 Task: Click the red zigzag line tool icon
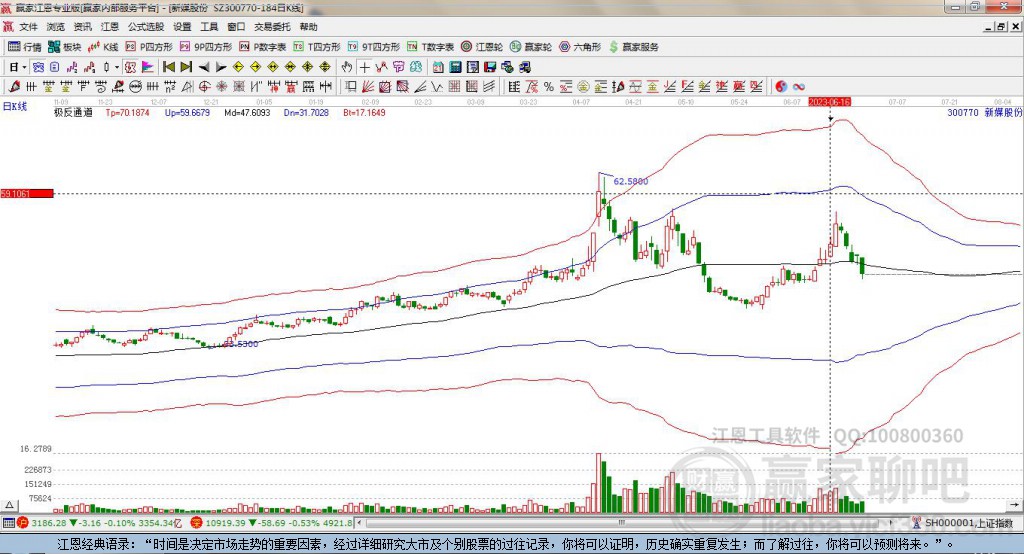[x=381, y=67]
